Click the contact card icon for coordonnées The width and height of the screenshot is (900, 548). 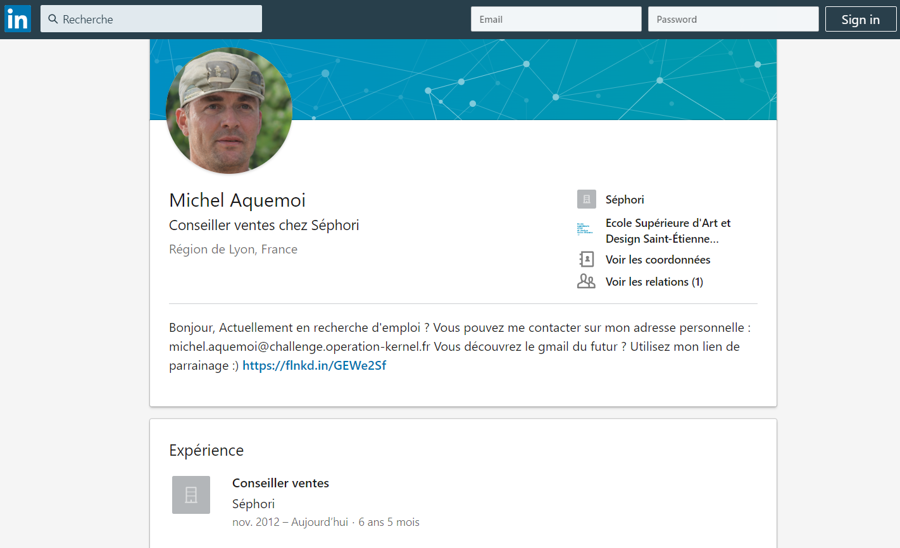coord(586,260)
